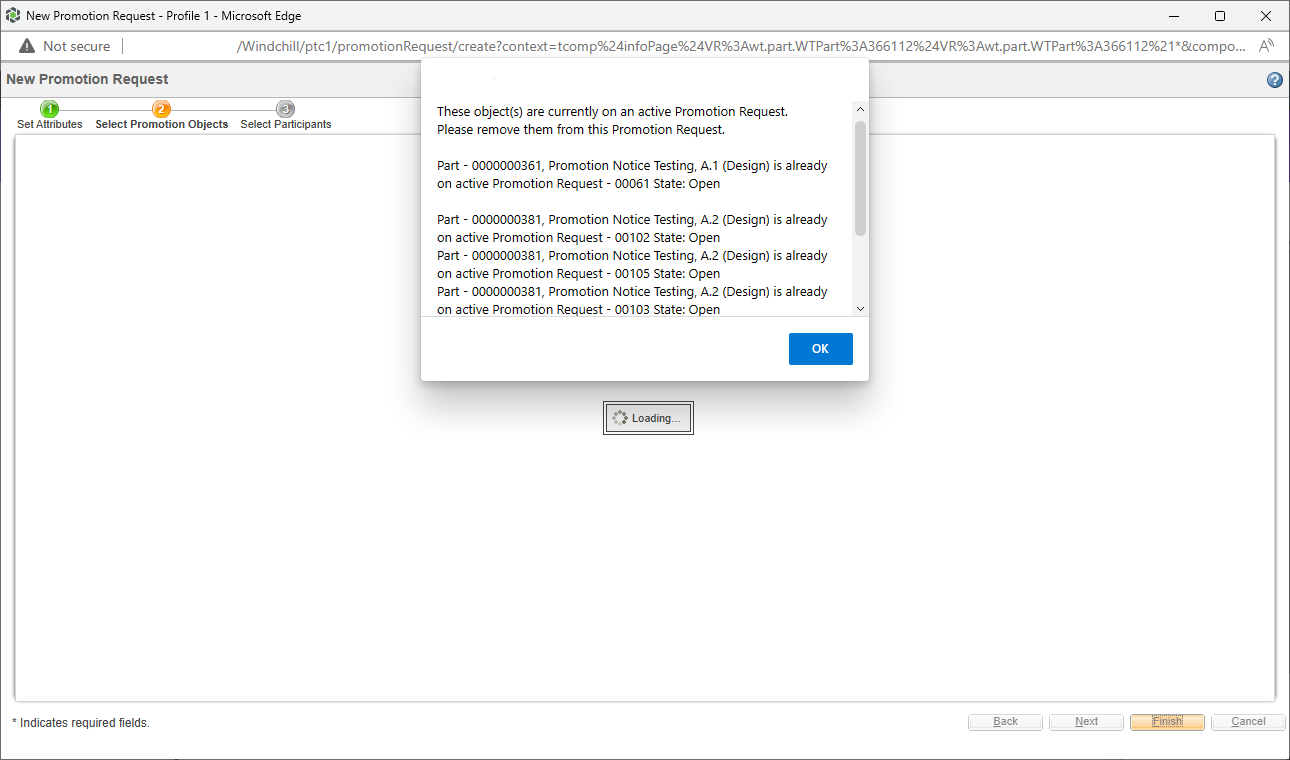Viewport: 1290px width, 760px height.
Task: Click the Loading spinner indicator
Action: (x=648, y=417)
